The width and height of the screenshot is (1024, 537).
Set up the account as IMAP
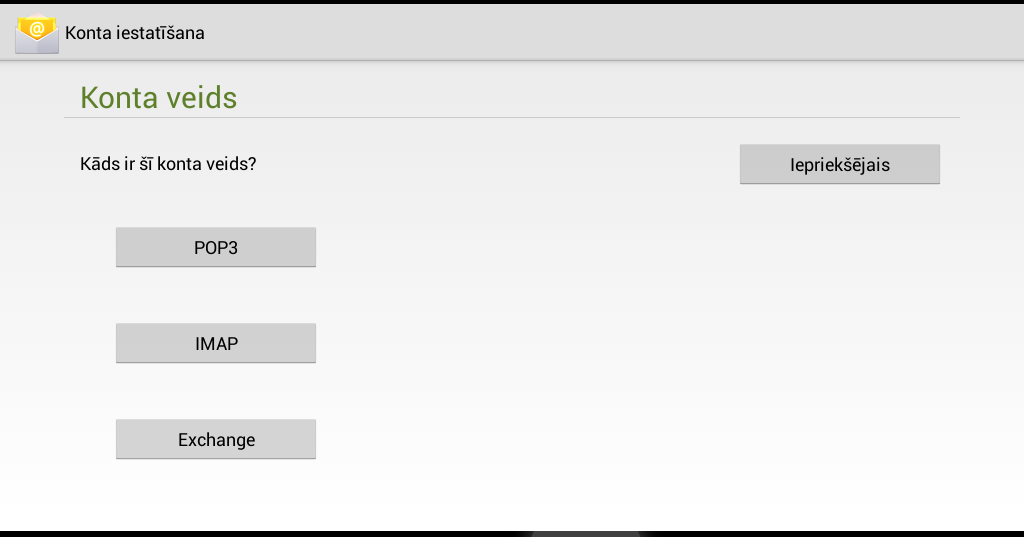tap(216, 344)
